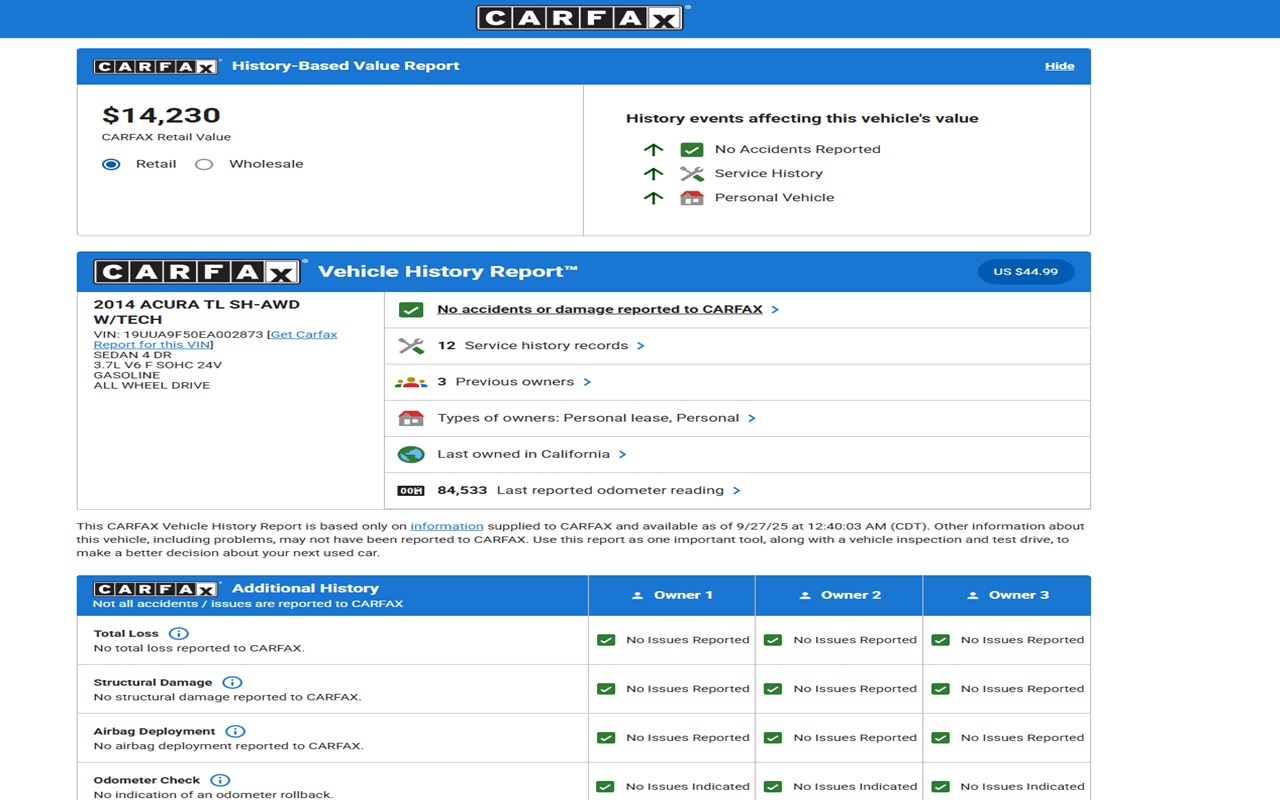Click odometer icon beside 84,533
This screenshot has width=1280, height=800.
(x=411, y=491)
